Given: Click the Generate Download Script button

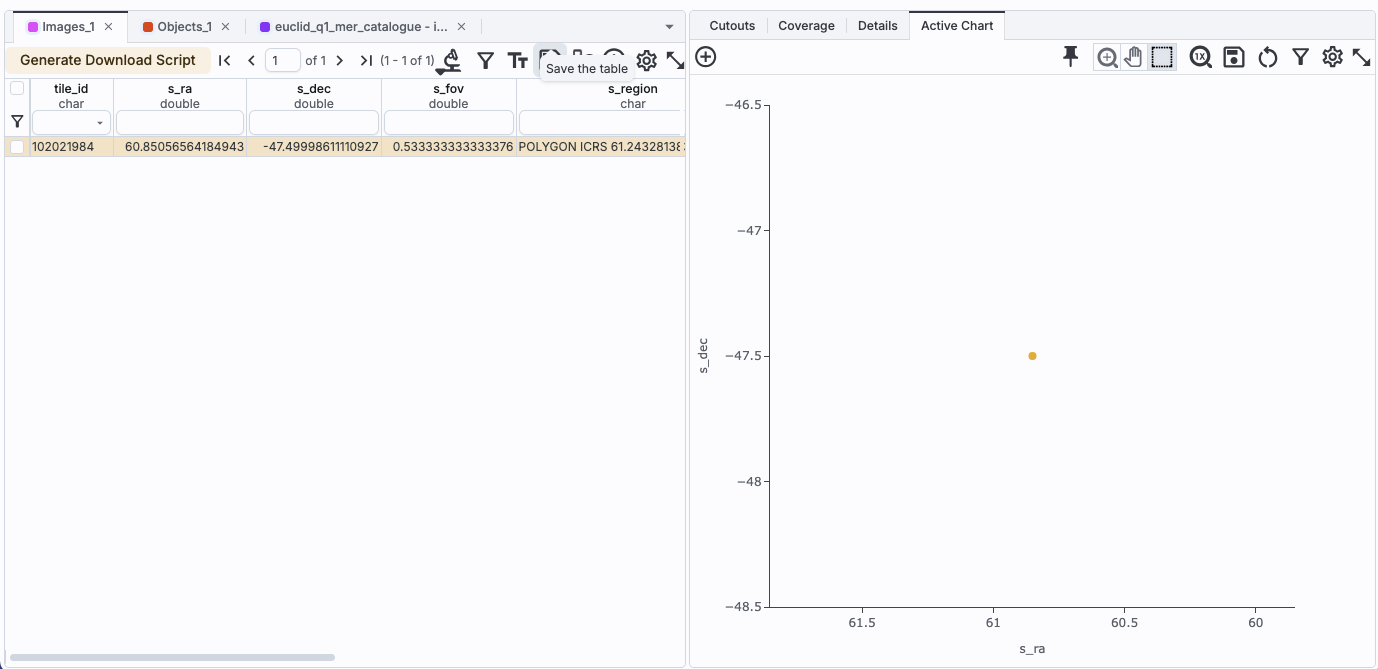Looking at the screenshot, I should [x=108, y=60].
